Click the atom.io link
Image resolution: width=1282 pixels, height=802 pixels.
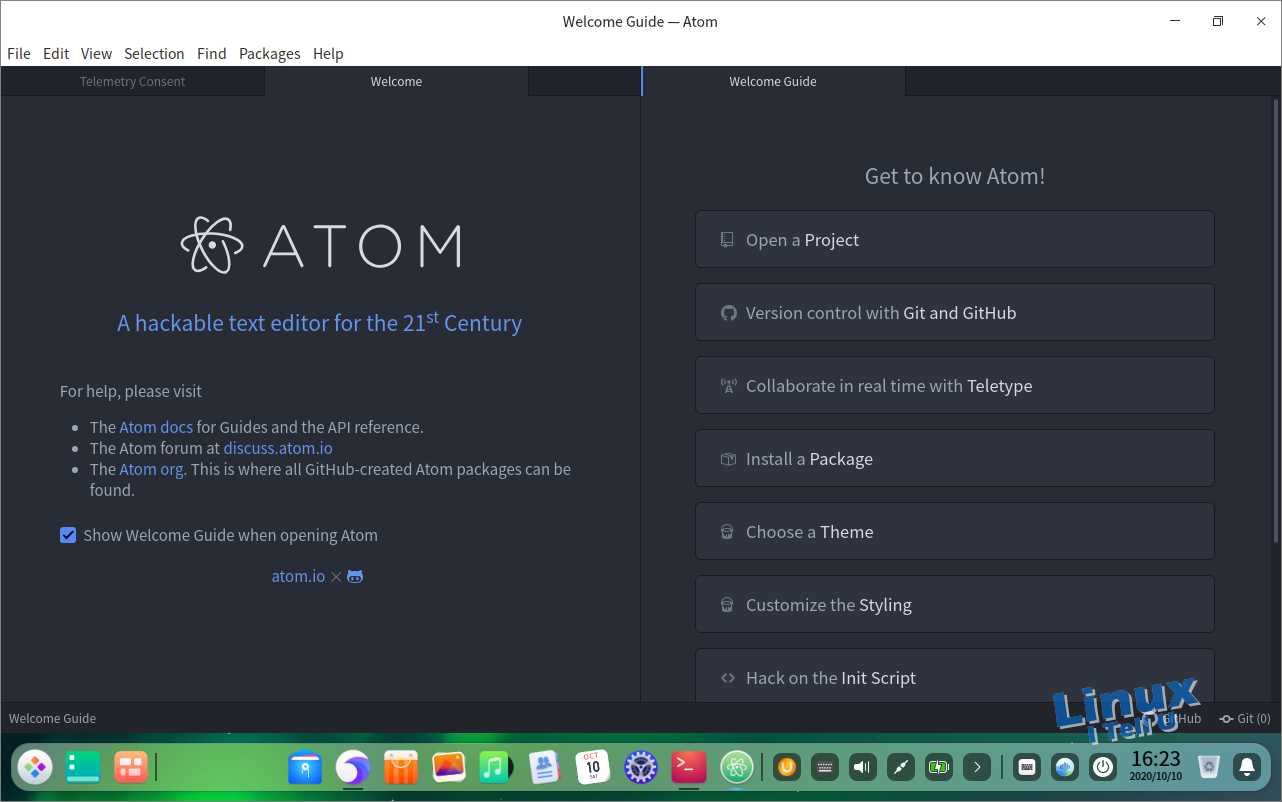point(298,576)
